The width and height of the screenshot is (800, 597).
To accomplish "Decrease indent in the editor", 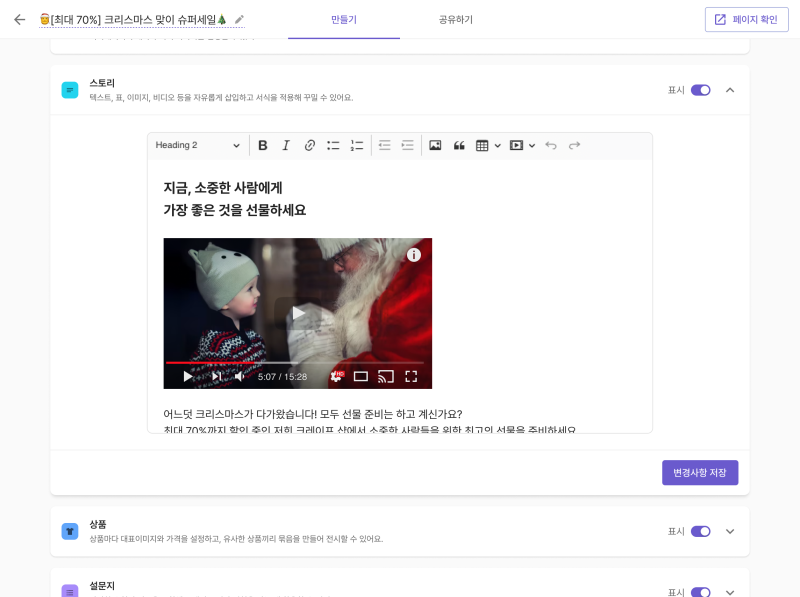I will [x=385, y=145].
